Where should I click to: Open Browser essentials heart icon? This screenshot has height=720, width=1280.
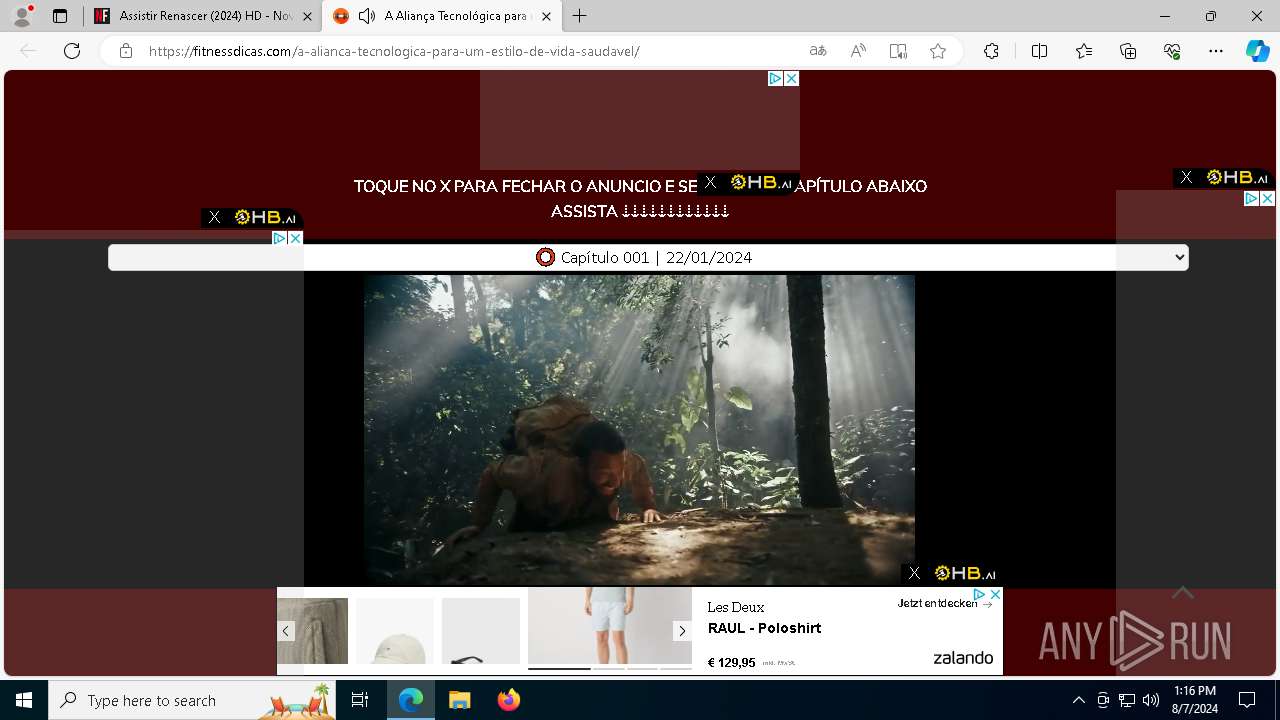pos(1172,51)
